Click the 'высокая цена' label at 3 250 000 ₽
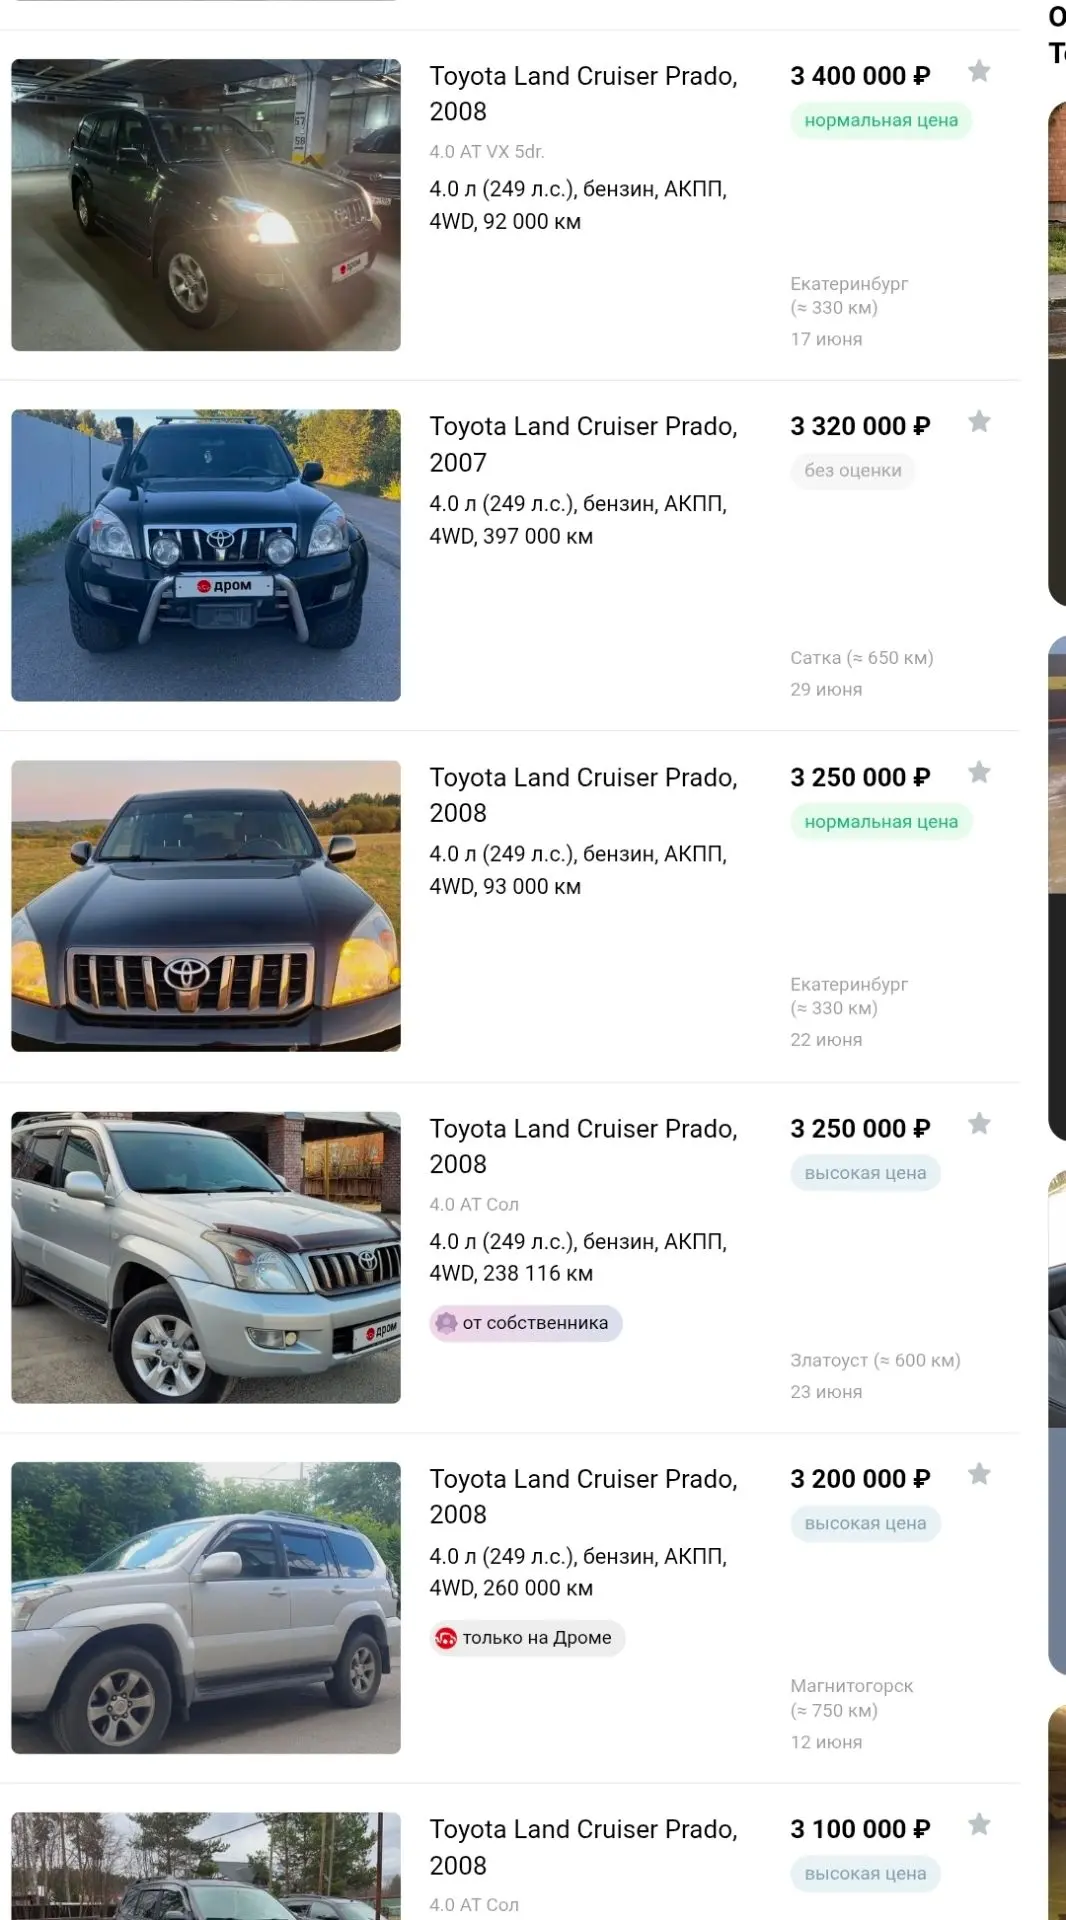Viewport: 1066px width, 1920px height. (865, 1173)
